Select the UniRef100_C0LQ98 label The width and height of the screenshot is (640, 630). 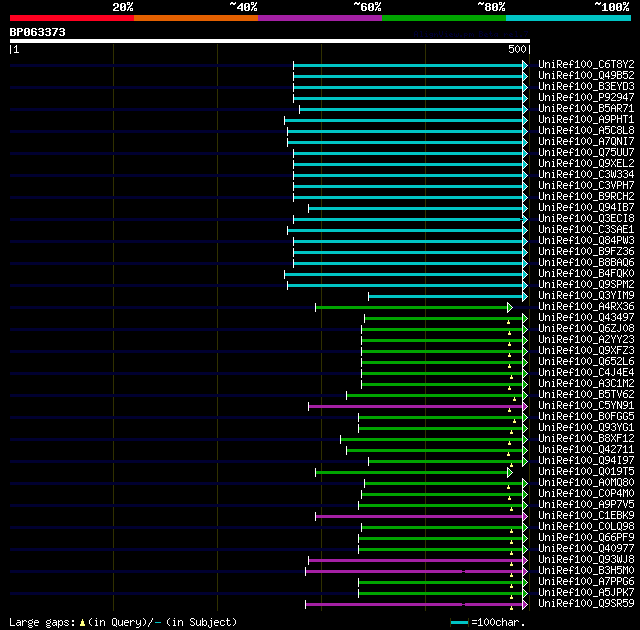[586, 527]
